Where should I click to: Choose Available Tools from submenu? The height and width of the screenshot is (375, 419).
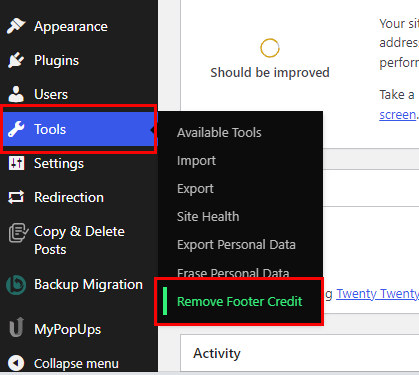[x=219, y=133]
